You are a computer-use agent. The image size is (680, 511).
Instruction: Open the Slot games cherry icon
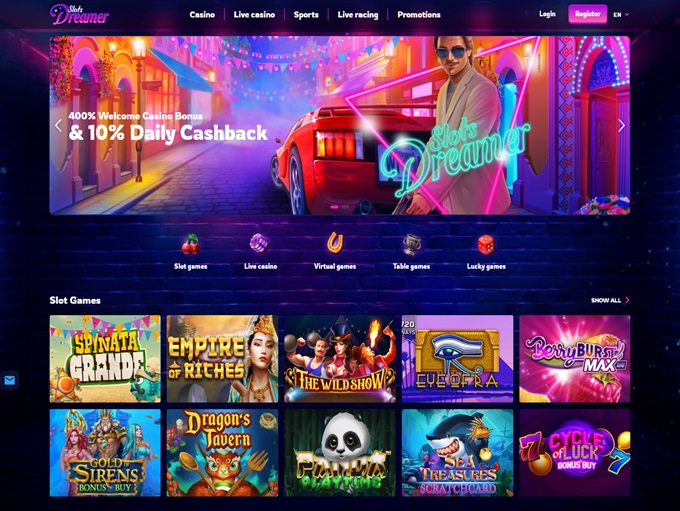191,244
